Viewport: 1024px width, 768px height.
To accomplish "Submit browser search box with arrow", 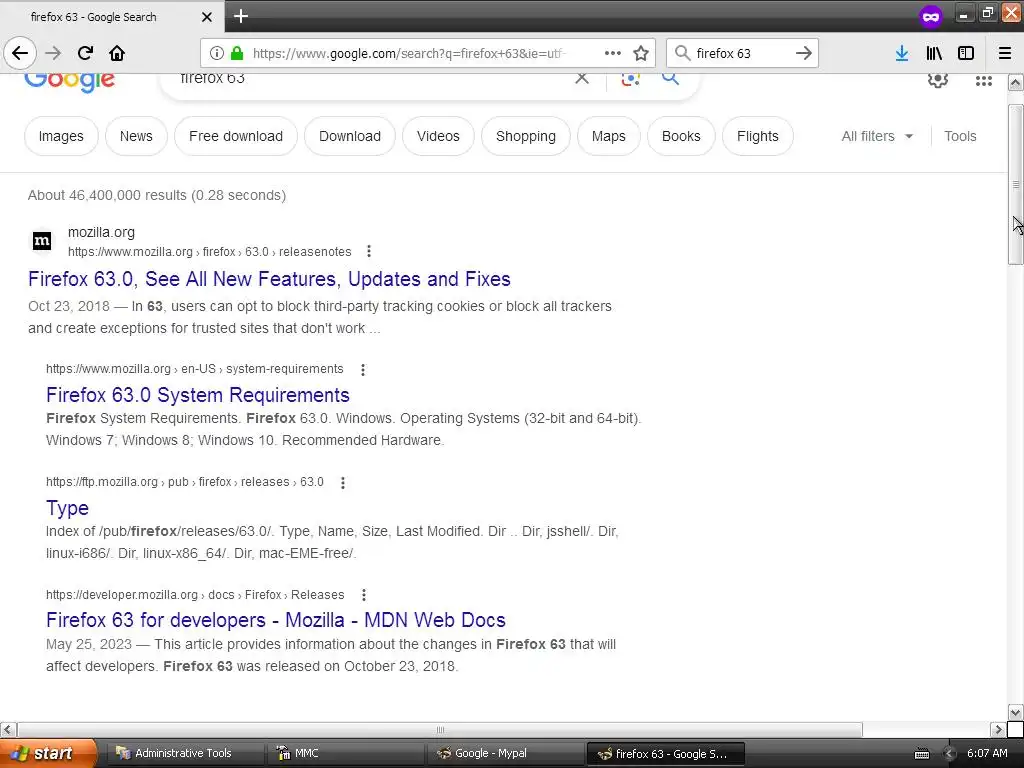I will [x=803, y=53].
